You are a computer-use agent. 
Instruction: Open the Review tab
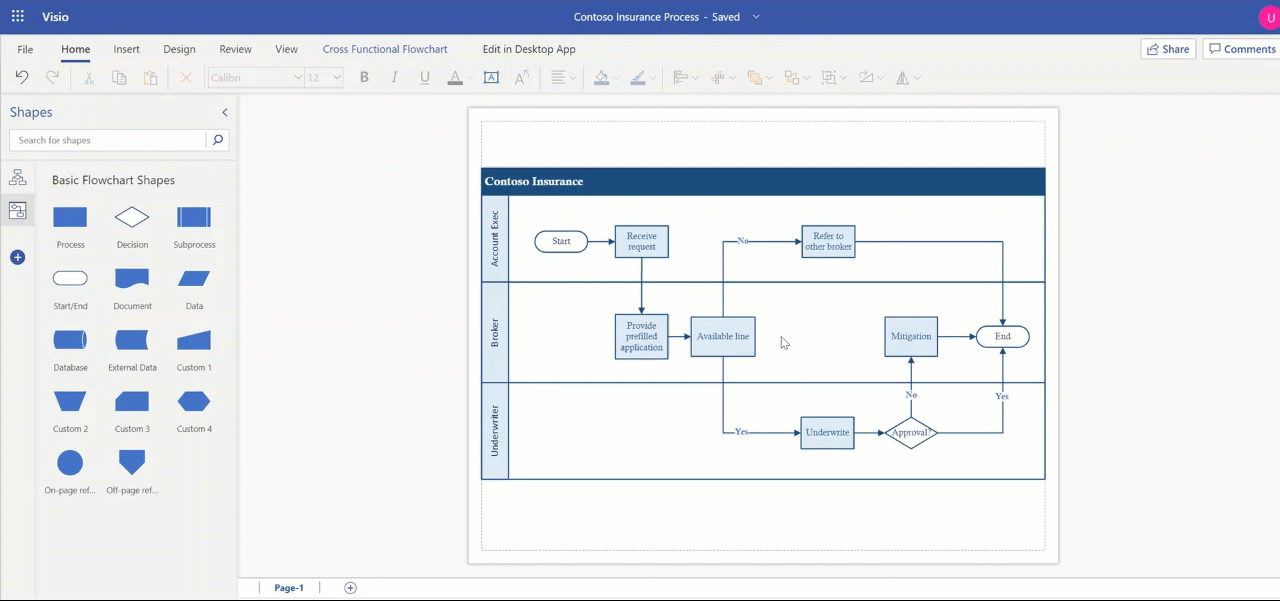coord(235,48)
